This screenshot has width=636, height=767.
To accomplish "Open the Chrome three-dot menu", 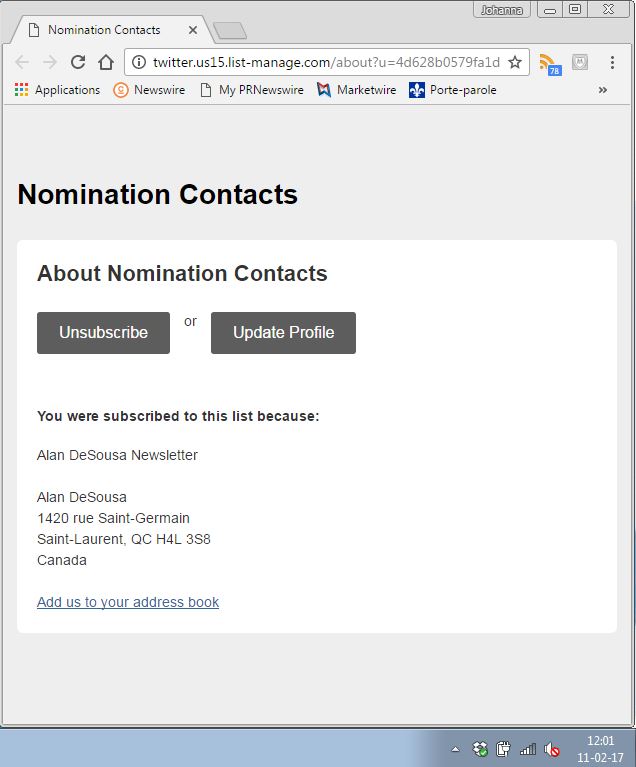I will pyautogui.click(x=612, y=62).
